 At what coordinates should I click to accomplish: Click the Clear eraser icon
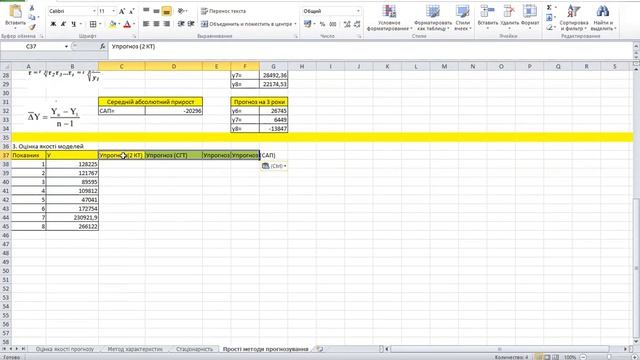[x=549, y=27]
